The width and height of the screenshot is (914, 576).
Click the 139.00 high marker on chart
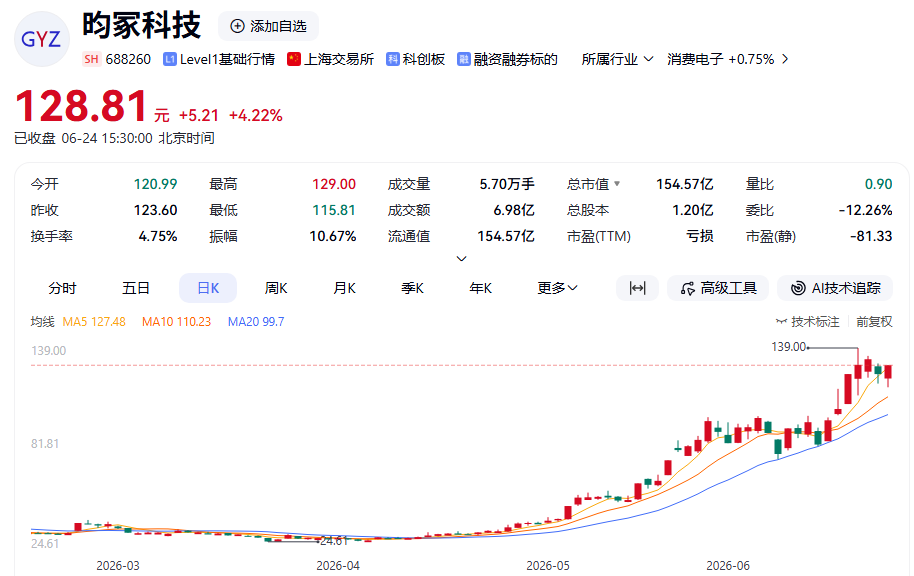tap(789, 347)
